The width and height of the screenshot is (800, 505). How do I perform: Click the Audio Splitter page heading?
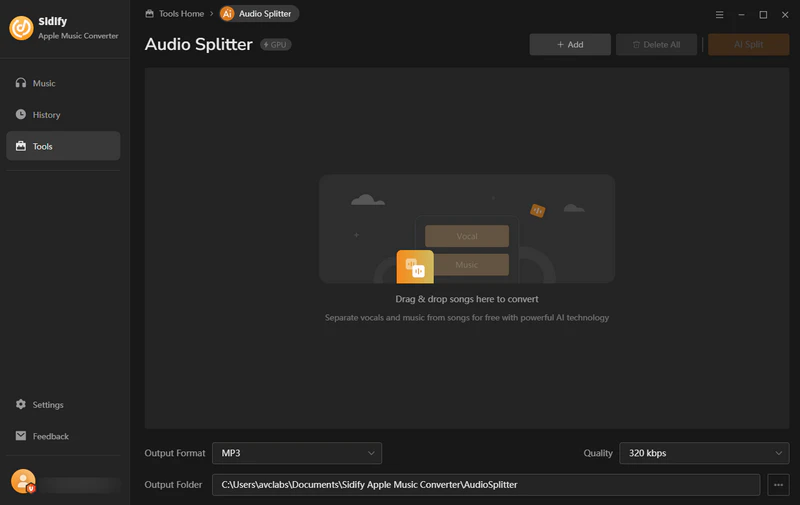(x=198, y=44)
